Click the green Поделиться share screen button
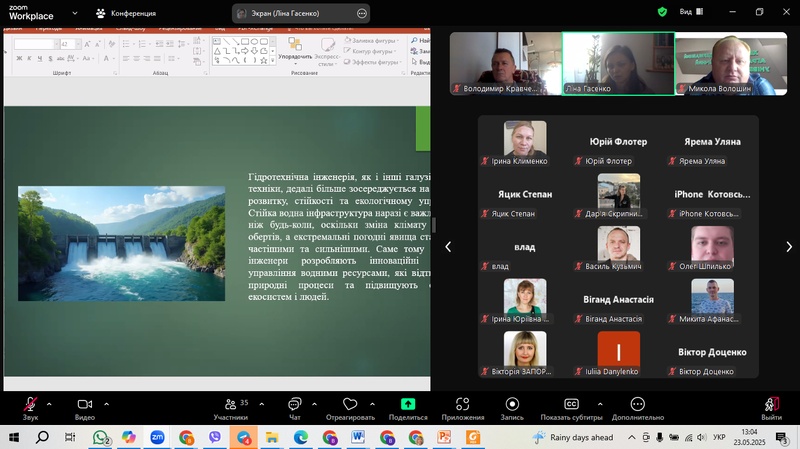800x449 pixels. coord(408,409)
